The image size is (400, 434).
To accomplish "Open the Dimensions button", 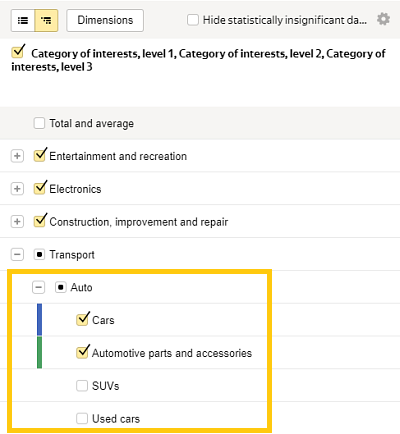I will pyautogui.click(x=105, y=20).
